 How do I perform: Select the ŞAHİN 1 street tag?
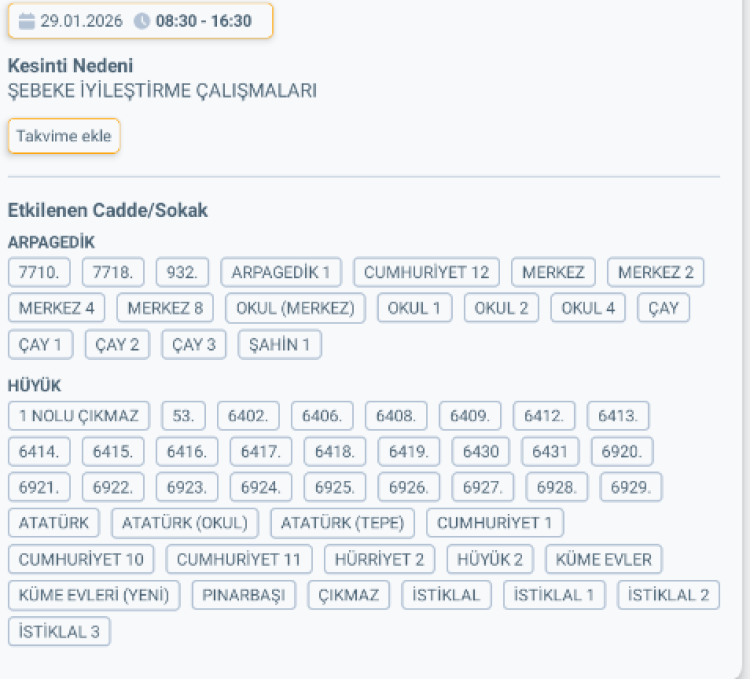point(279,345)
